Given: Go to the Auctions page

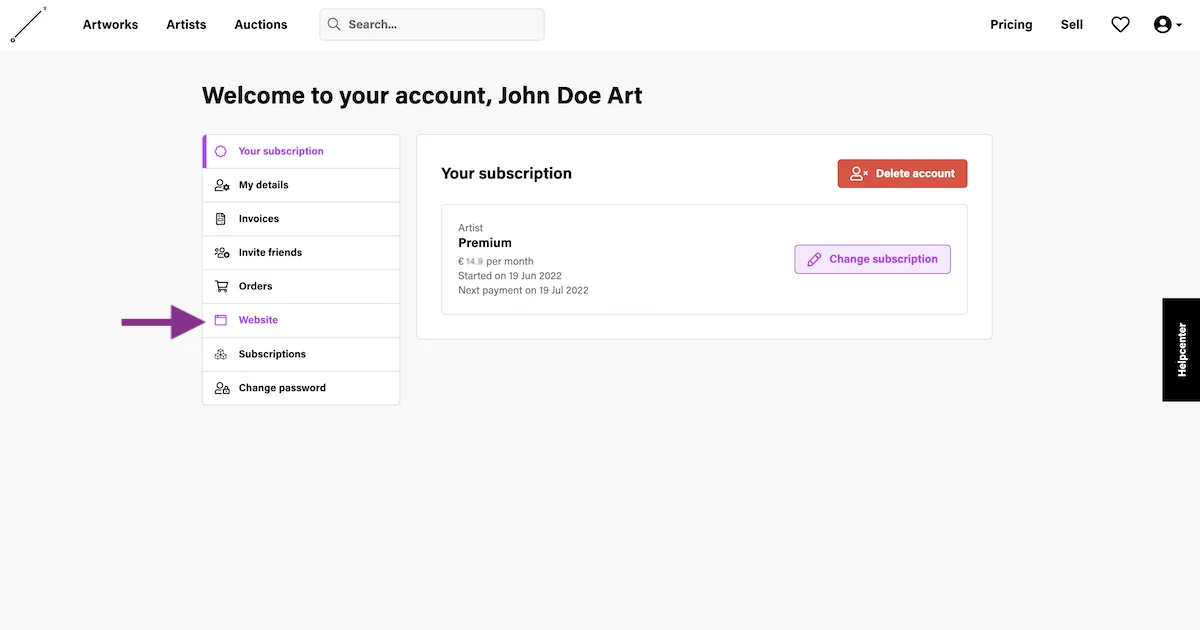Looking at the screenshot, I should tap(261, 25).
